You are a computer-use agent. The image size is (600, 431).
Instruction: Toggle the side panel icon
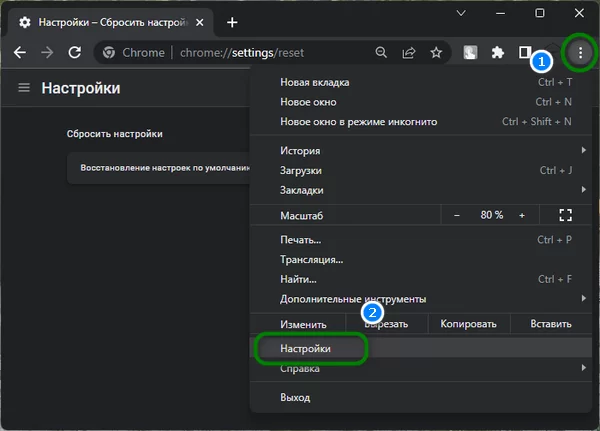click(526, 52)
